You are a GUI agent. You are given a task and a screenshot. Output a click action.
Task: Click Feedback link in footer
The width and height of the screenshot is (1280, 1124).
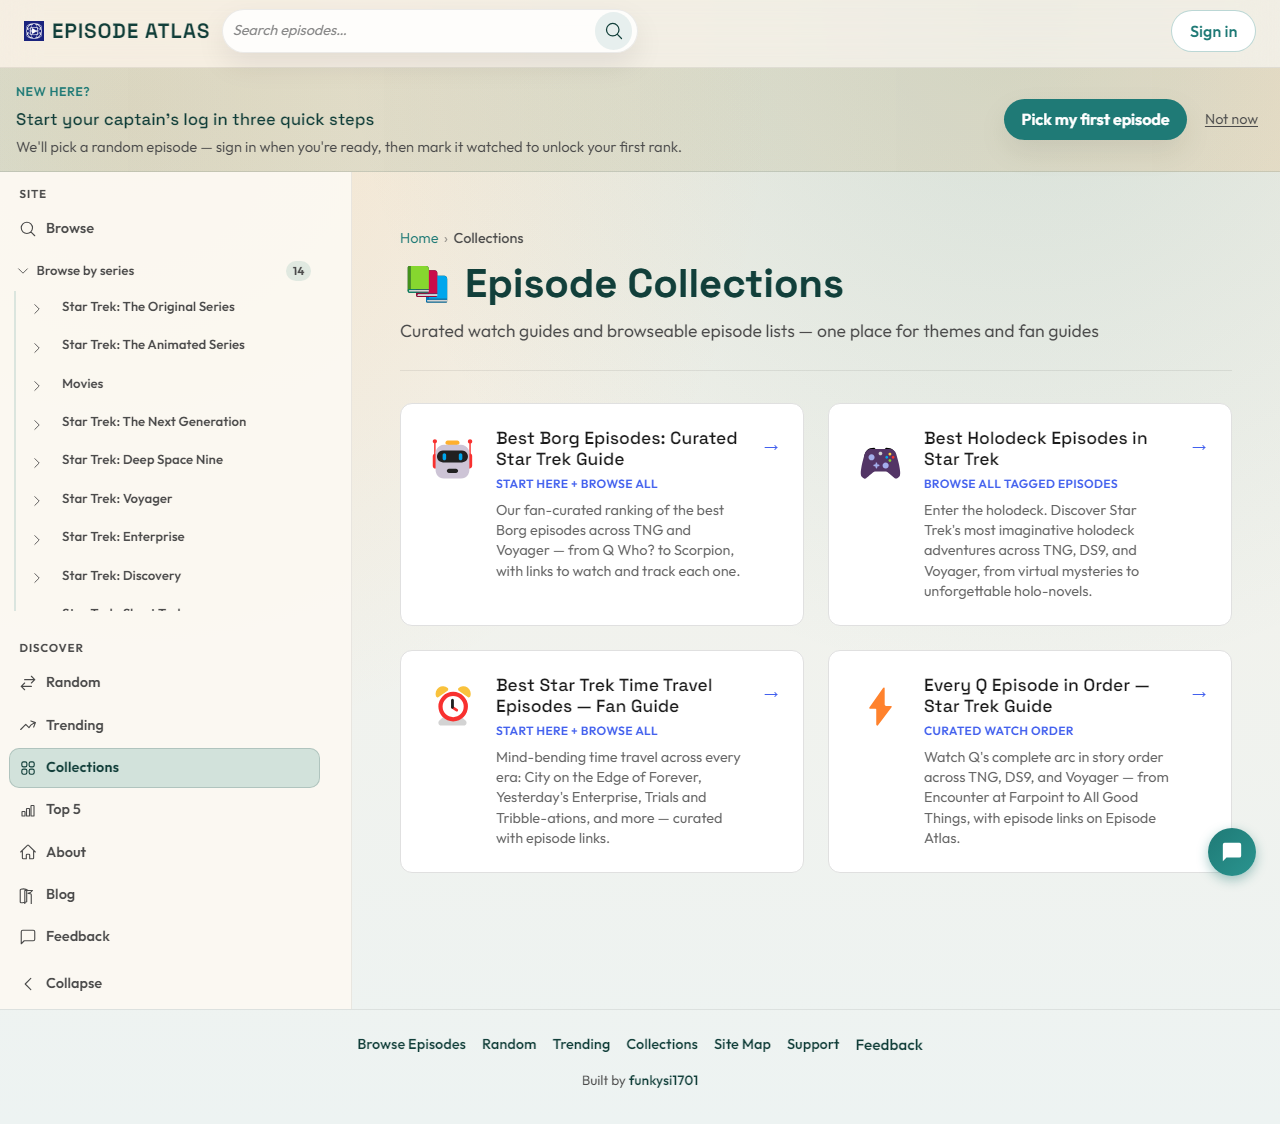[x=889, y=1045]
